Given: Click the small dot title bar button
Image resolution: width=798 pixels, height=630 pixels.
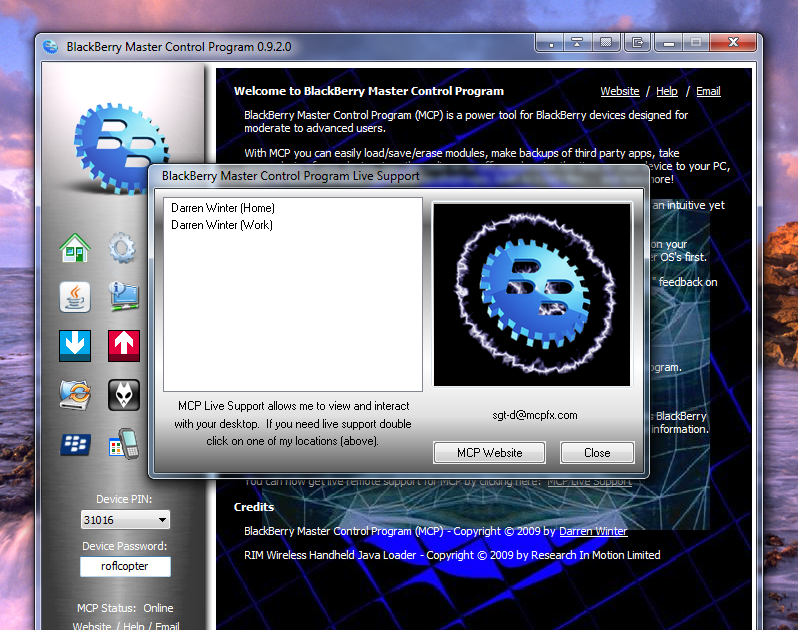Looking at the screenshot, I should click(551, 43).
